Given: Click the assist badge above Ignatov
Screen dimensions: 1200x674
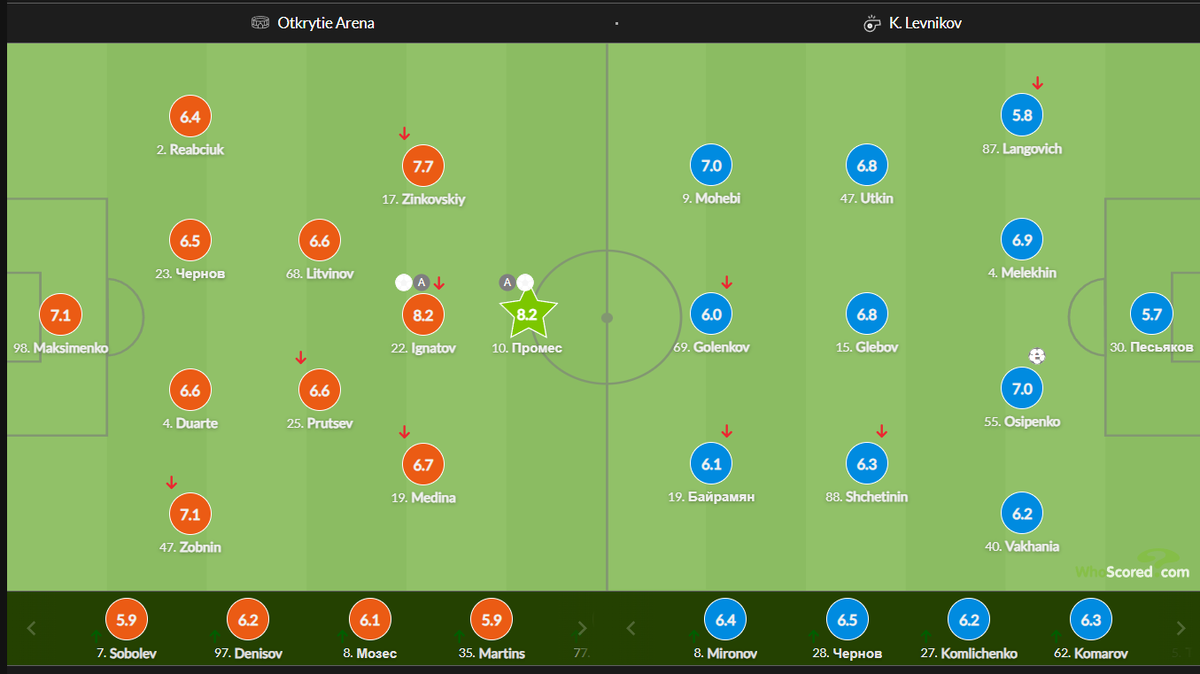Looking at the screenshot, I should point(421,283).
